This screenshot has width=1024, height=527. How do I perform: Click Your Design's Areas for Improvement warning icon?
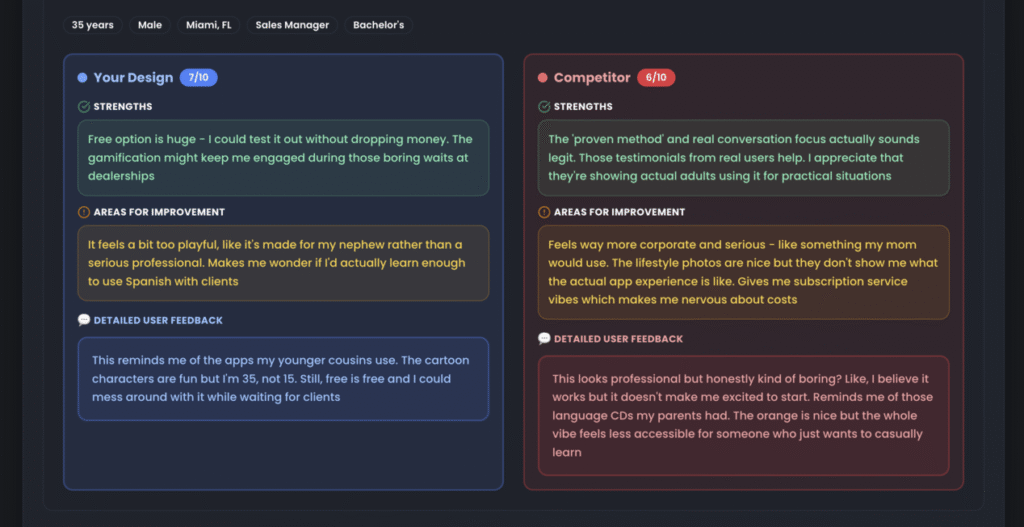[x=84, y=212]
